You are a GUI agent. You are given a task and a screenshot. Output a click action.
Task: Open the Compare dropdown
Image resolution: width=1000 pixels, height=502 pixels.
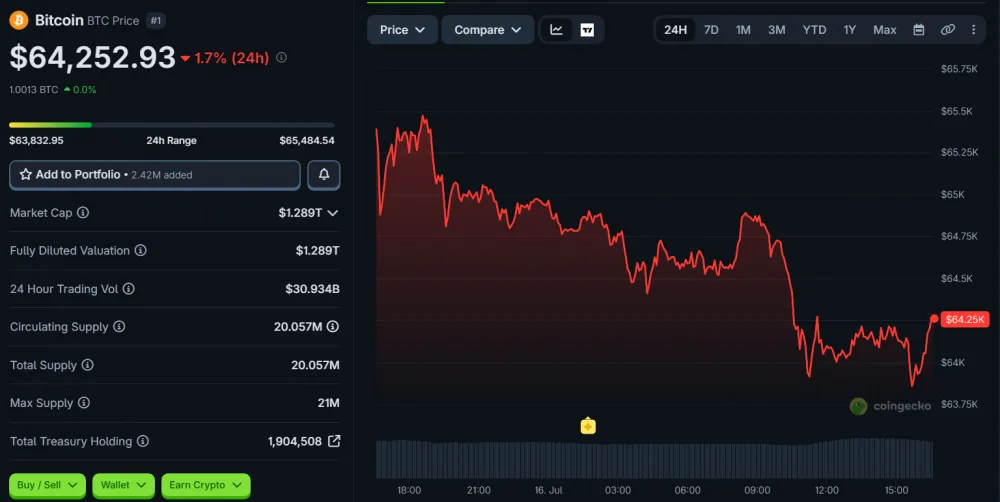(x=488, y=30)
